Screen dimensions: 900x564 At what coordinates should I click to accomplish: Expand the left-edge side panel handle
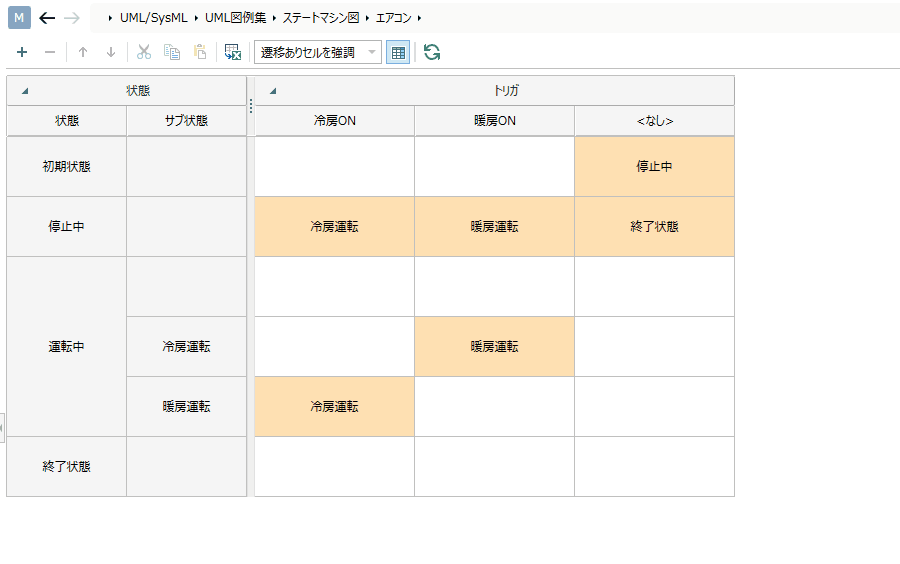pos(2,427)
